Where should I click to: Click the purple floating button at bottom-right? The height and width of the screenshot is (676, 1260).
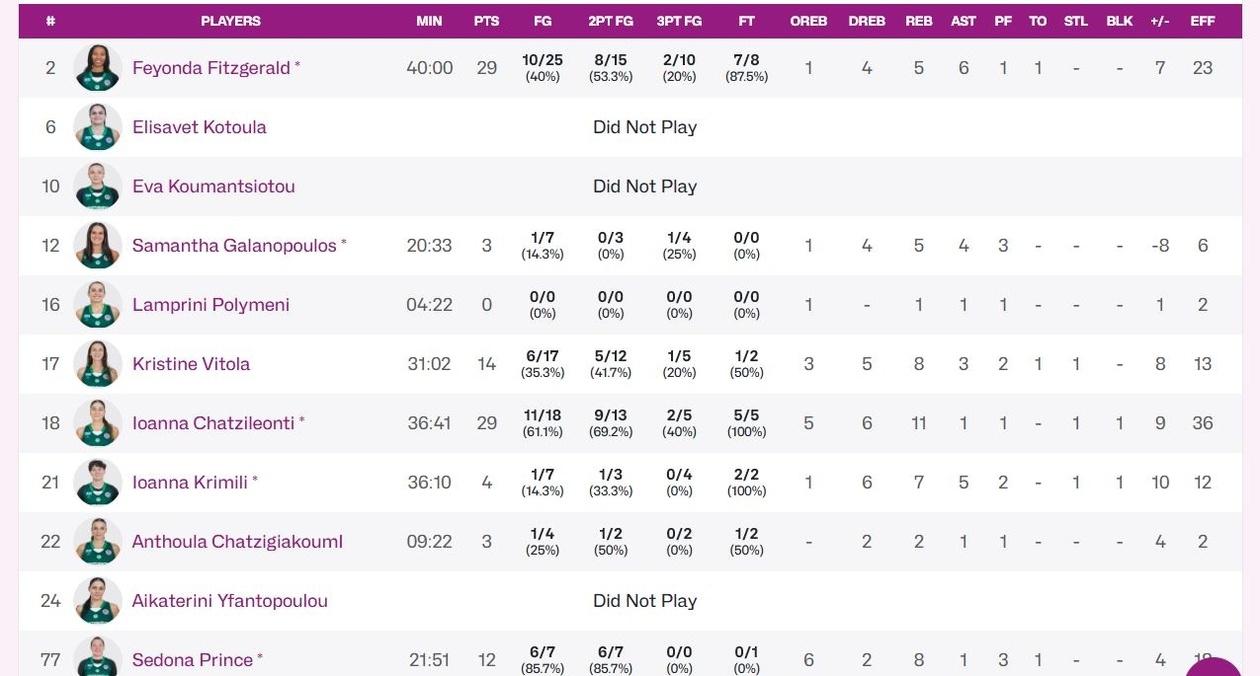[1216, 664]
